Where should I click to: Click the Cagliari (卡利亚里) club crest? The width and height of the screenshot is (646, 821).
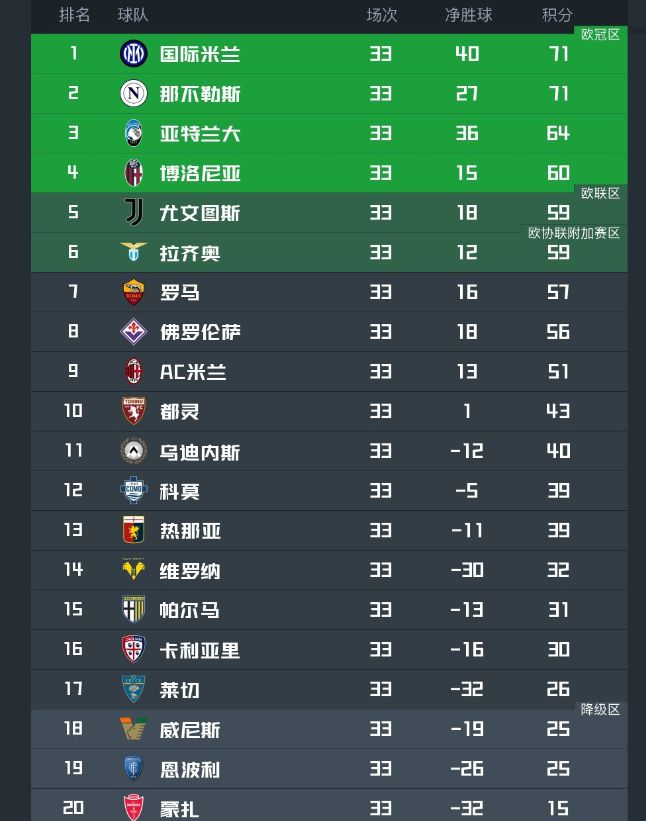pos(133,649)
